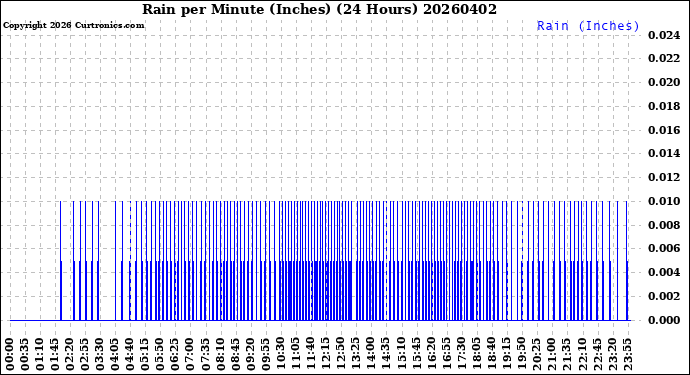Click the 23:55 time axis label
690x375 pixels.
(x=627, y=354)
